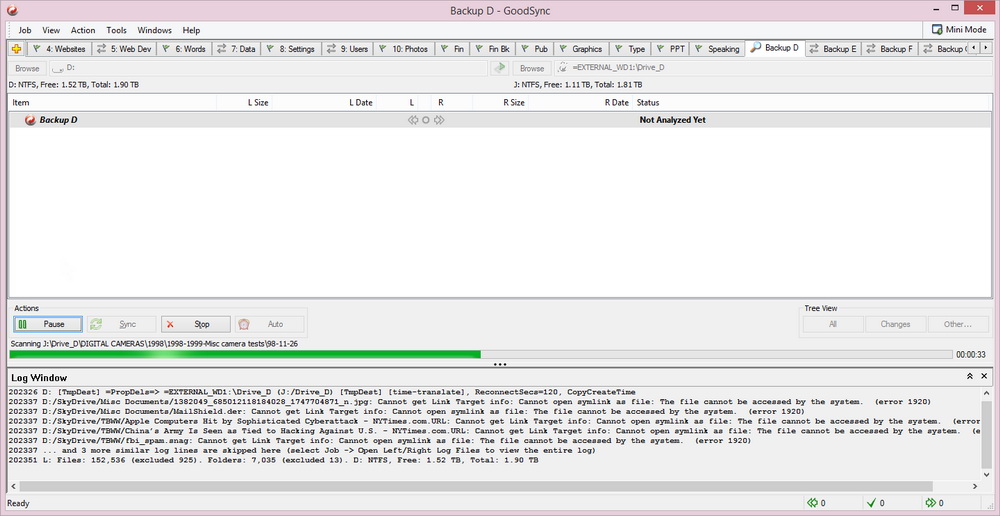This screenshot has height=516, width=1000.
Task: Click log line mentioning fbi_spam.snag
Action: [x=381, y=441]
